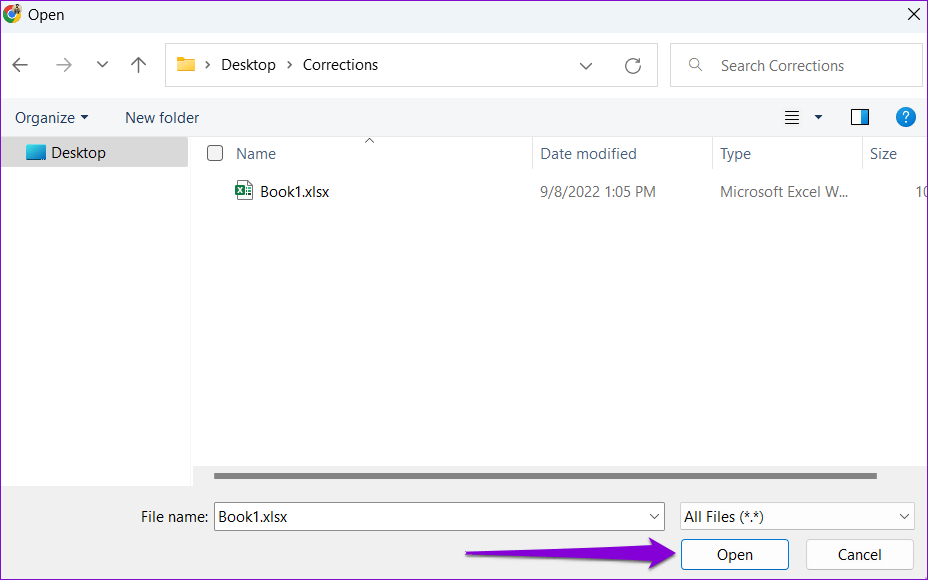Viewport: 928px width, 580px height.
Task: Open the Help question mark icon
Action: pos(905,117)
